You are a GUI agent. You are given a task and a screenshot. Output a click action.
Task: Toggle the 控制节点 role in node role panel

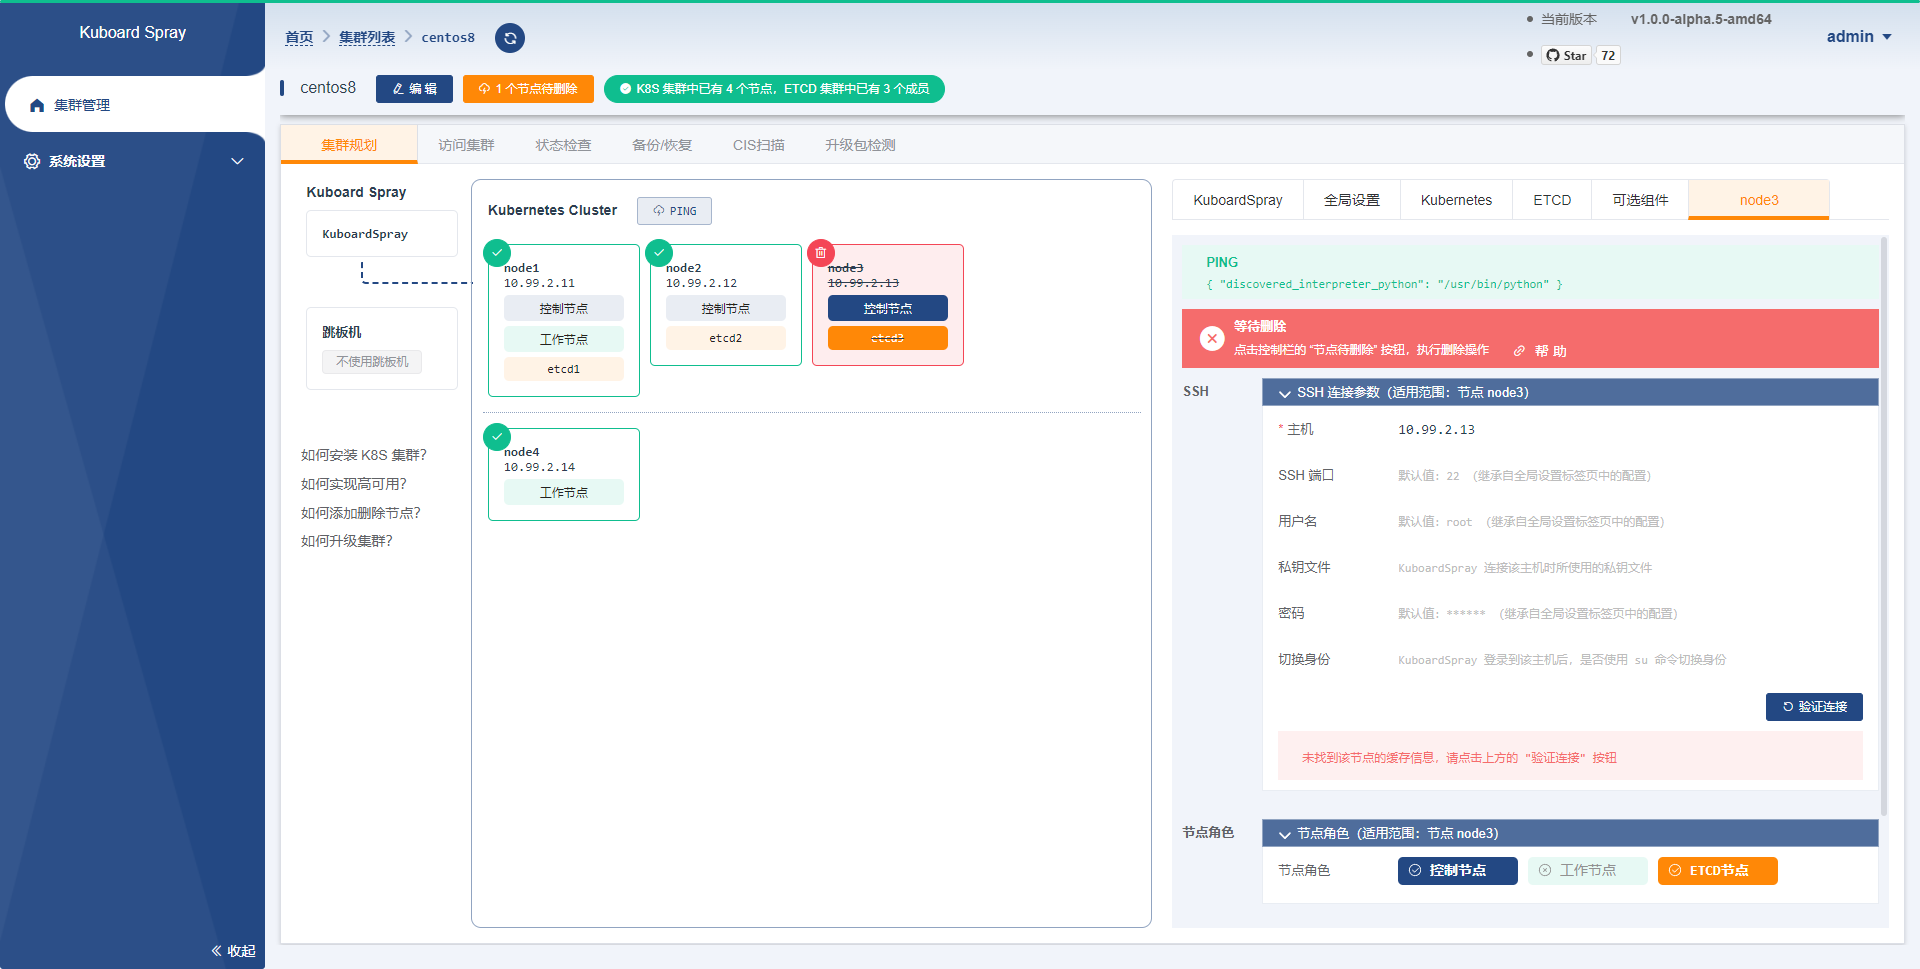point(1457,871)
